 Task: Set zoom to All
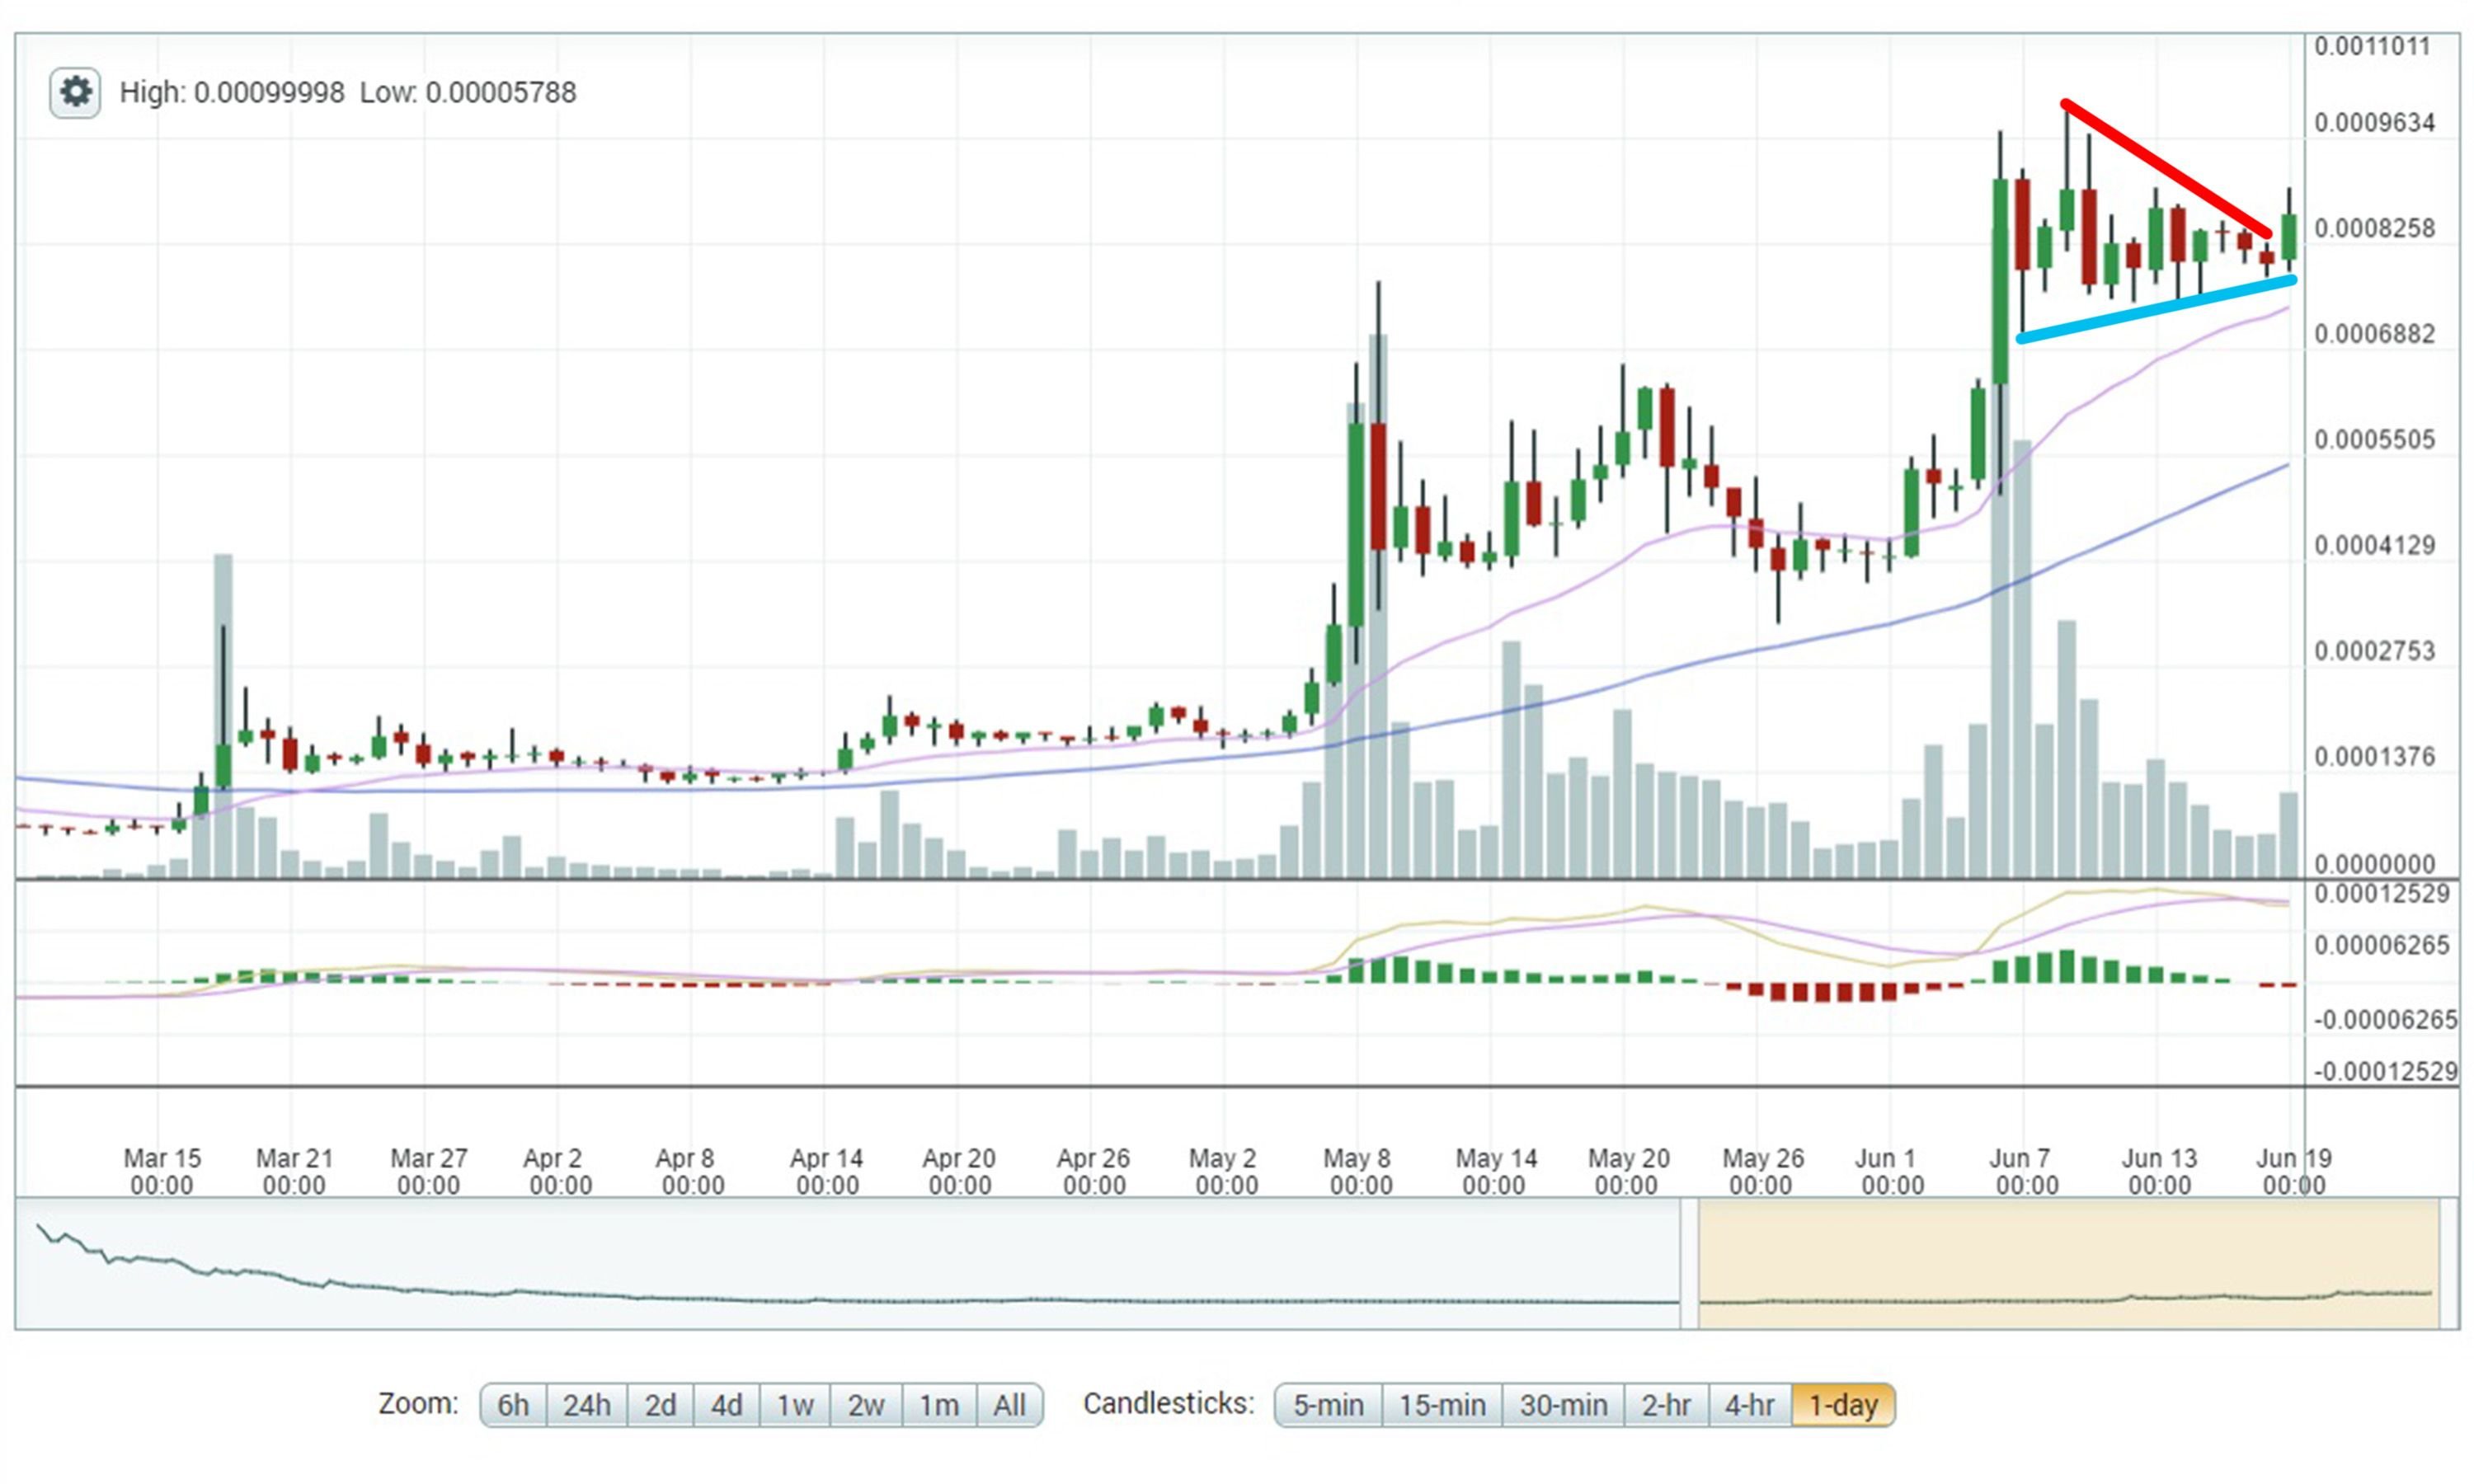[1009, 1405]
